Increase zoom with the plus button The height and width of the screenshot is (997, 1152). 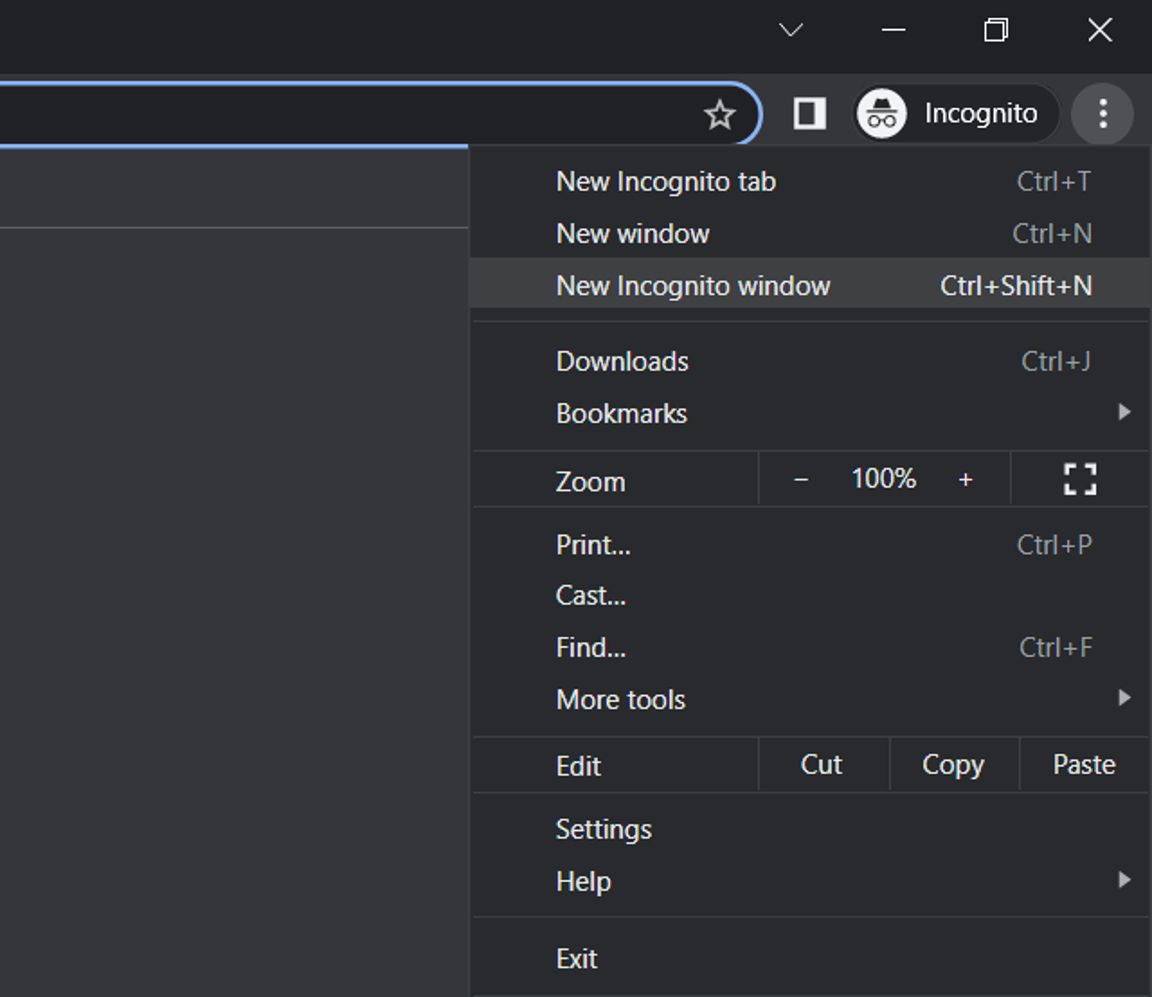(x=965, y=480)
